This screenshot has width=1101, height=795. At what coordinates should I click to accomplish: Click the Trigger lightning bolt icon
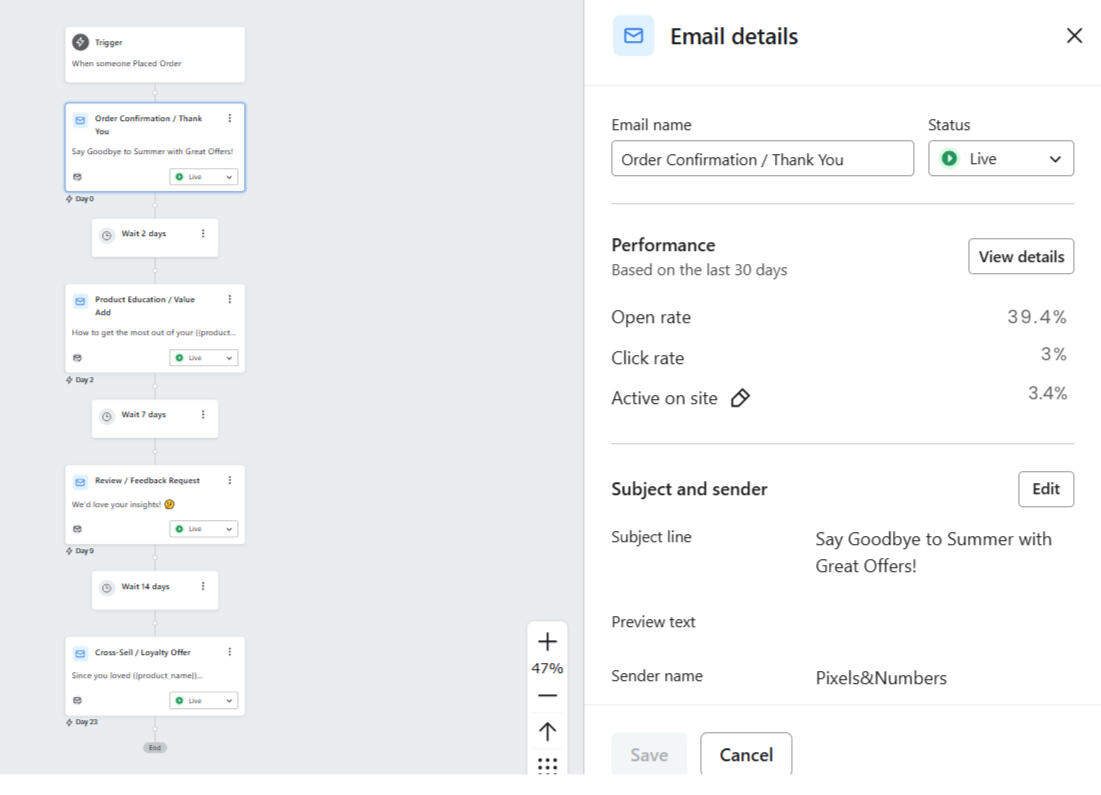tap(80, 42)
